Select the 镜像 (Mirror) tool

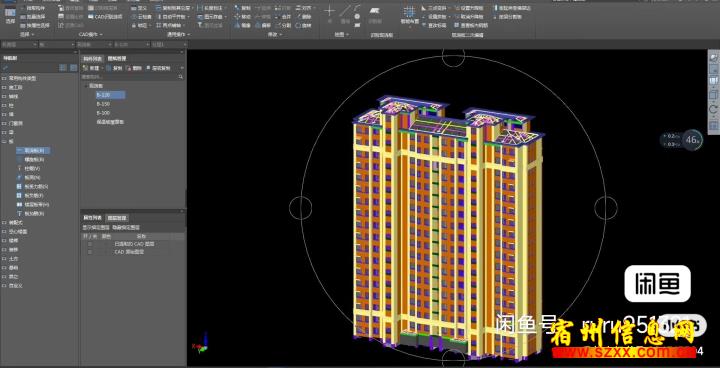[x=242, y=25]
